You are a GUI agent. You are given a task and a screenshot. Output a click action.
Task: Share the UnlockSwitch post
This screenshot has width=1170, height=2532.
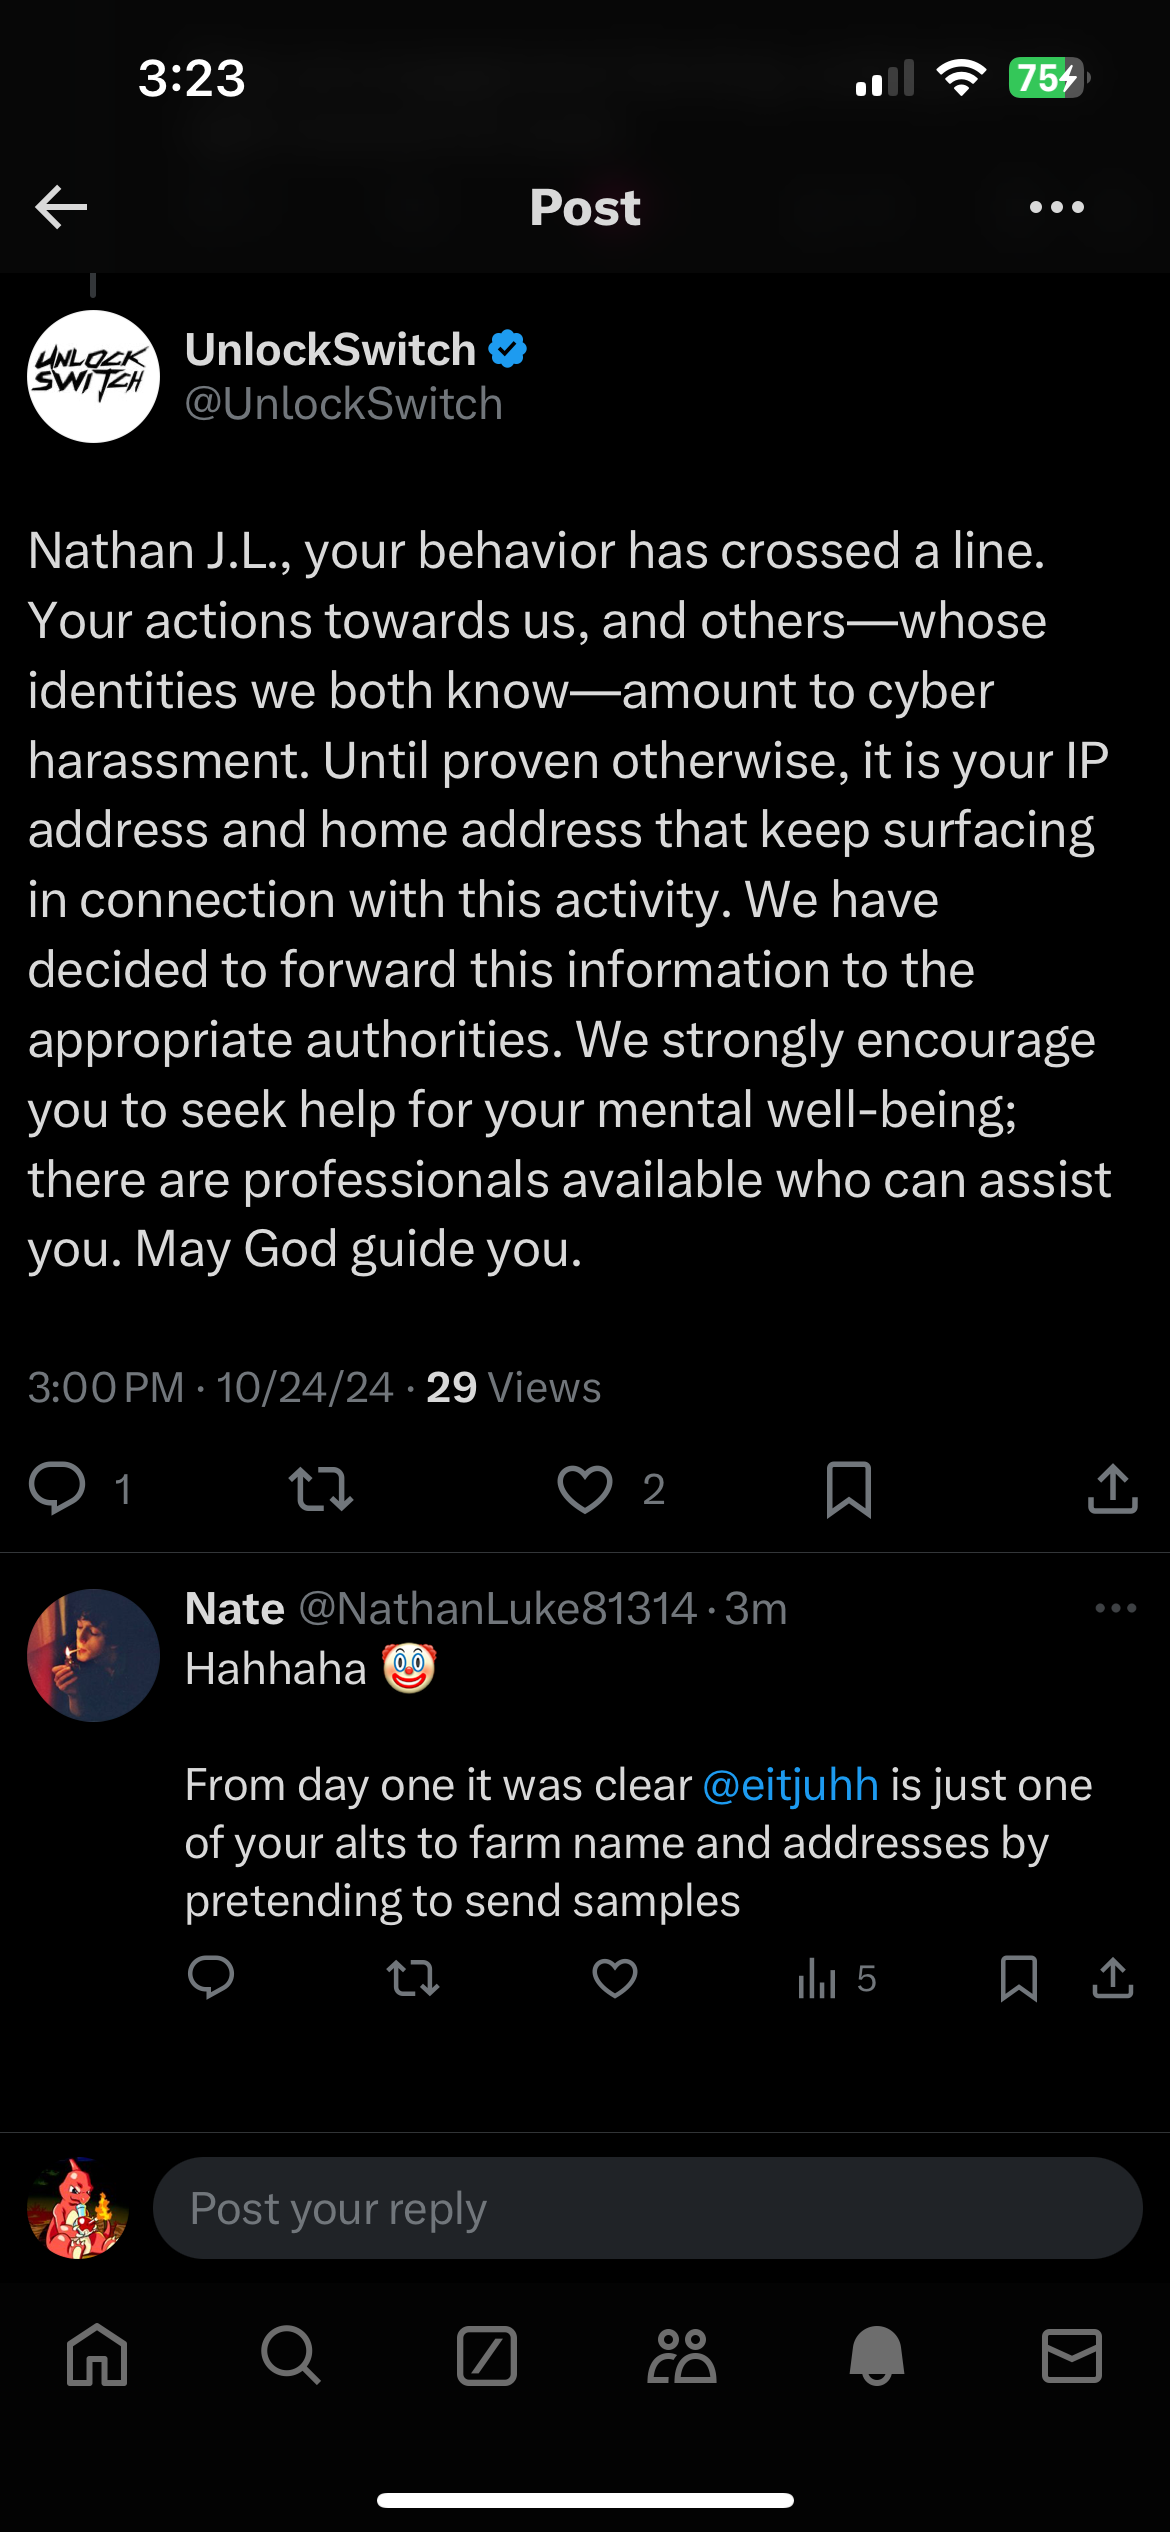[1113, 1489]
